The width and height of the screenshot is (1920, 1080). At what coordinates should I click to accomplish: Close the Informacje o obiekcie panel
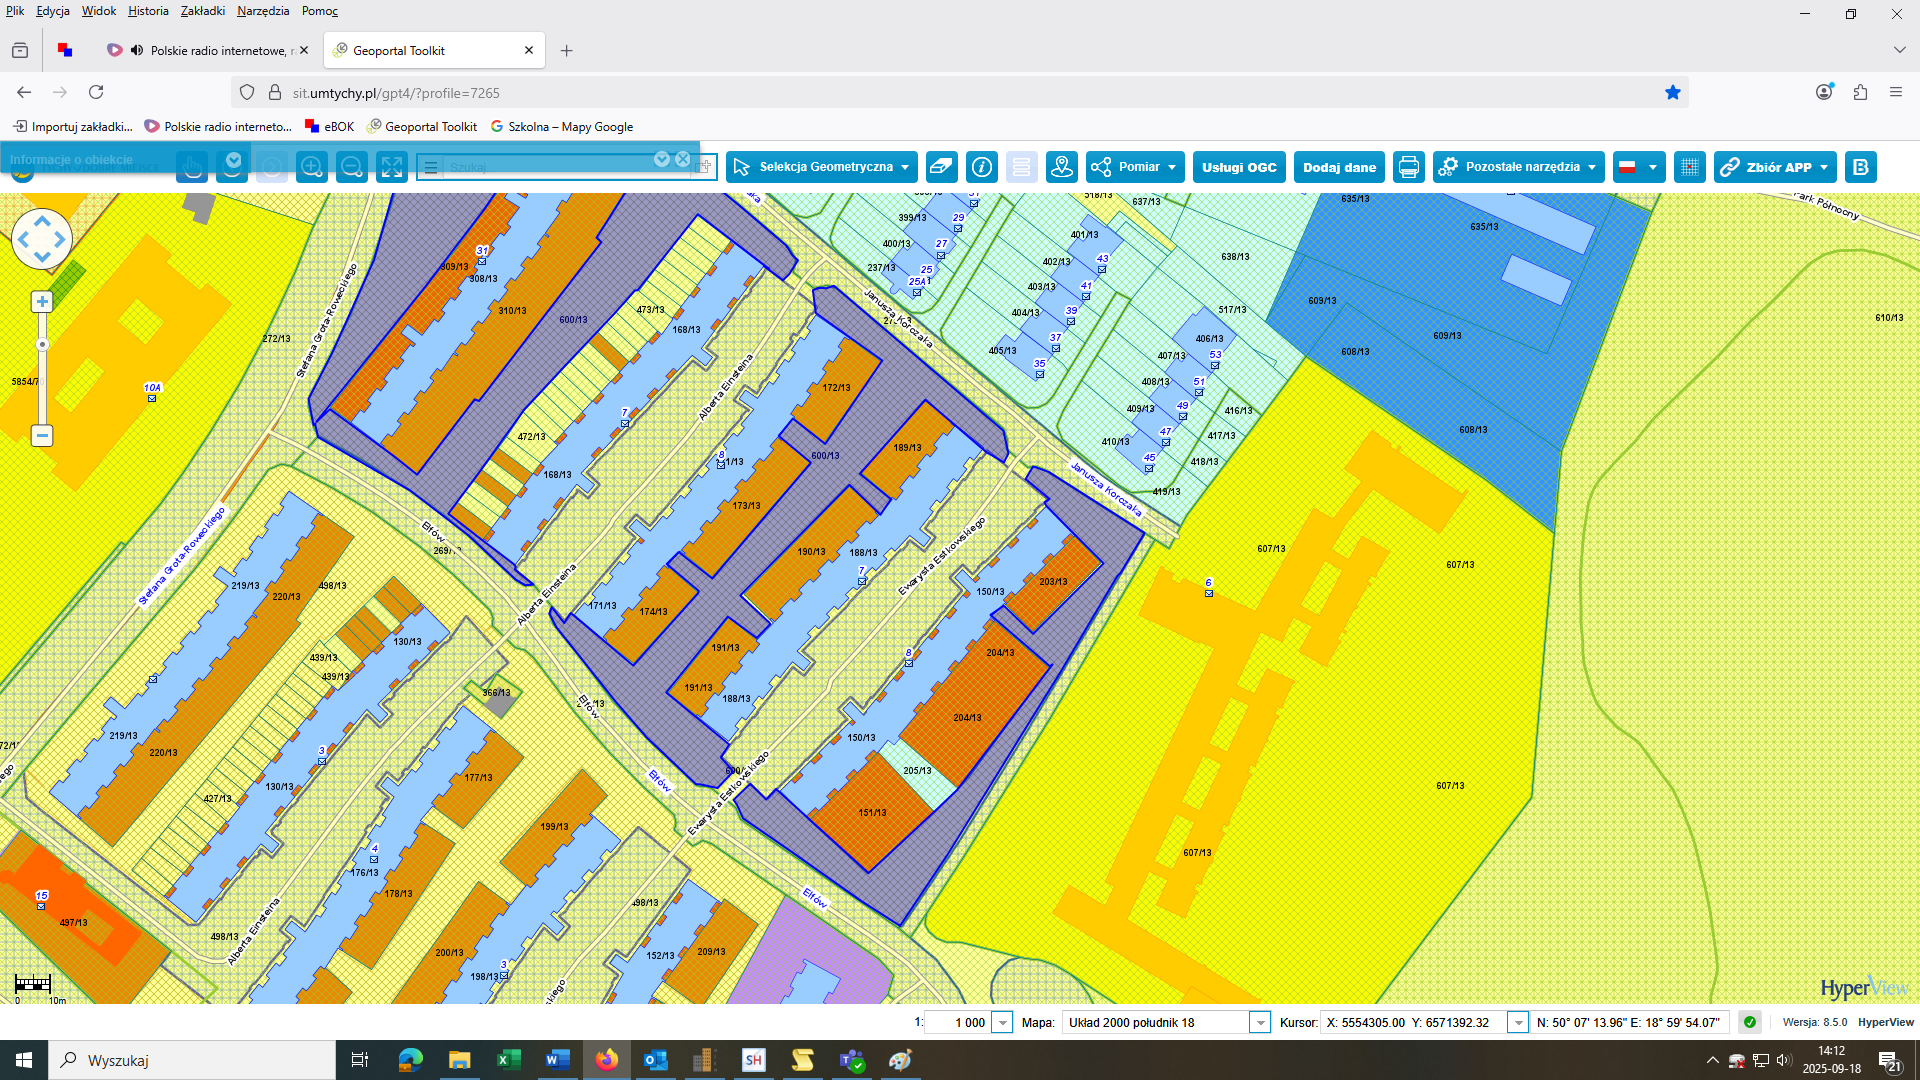point(683,159)
